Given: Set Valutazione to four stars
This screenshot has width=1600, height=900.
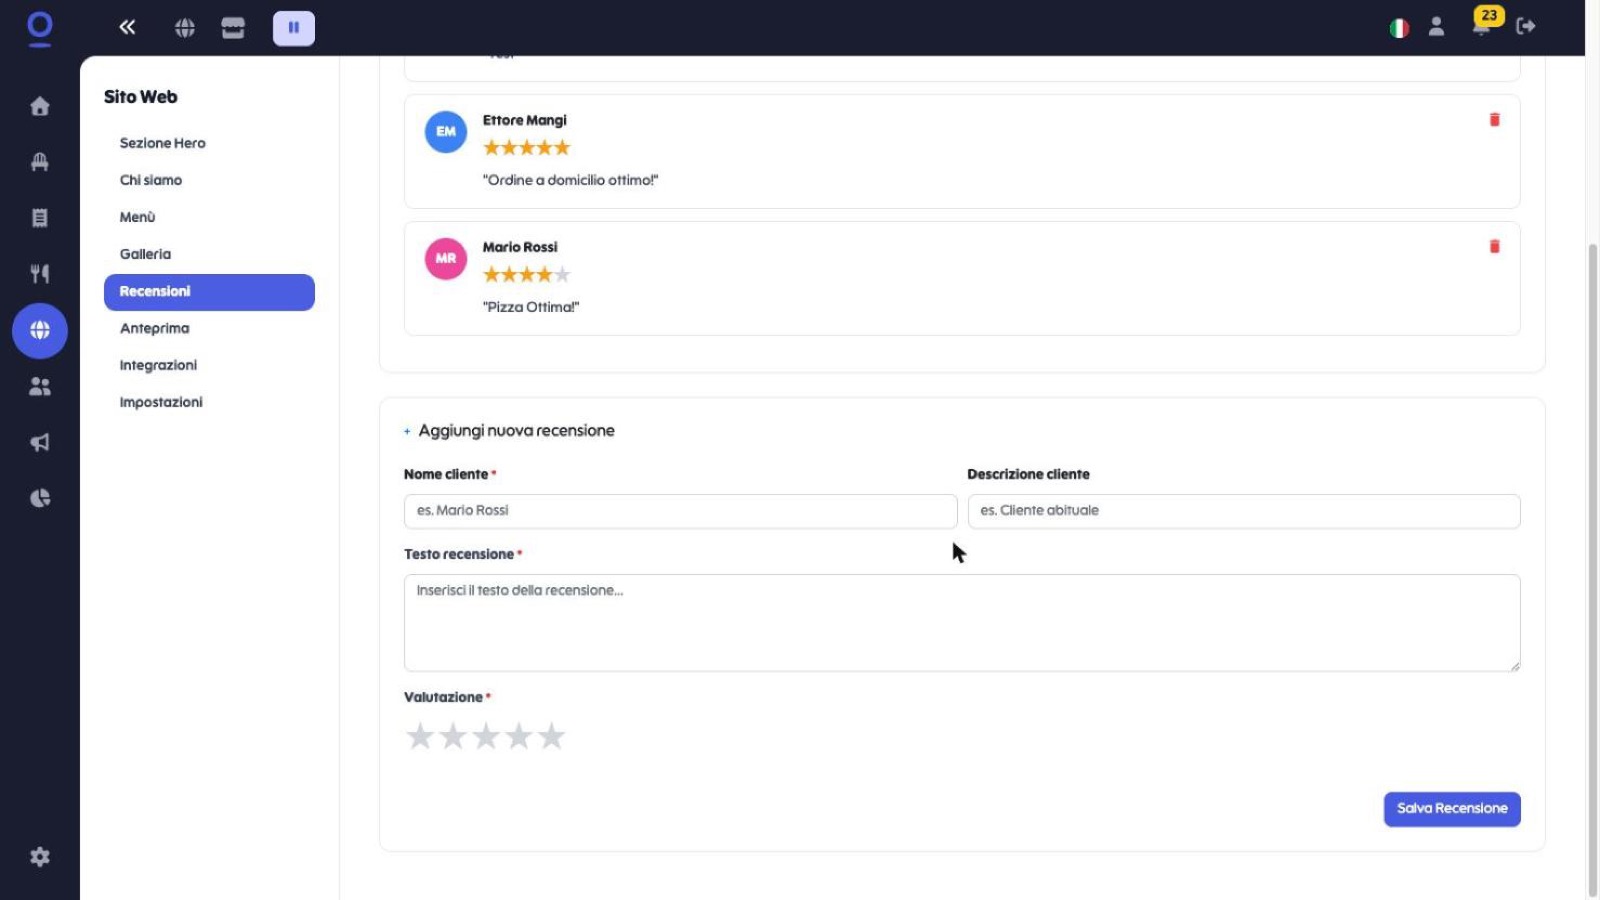Looking at the screenshot, I should click(519, 737).
